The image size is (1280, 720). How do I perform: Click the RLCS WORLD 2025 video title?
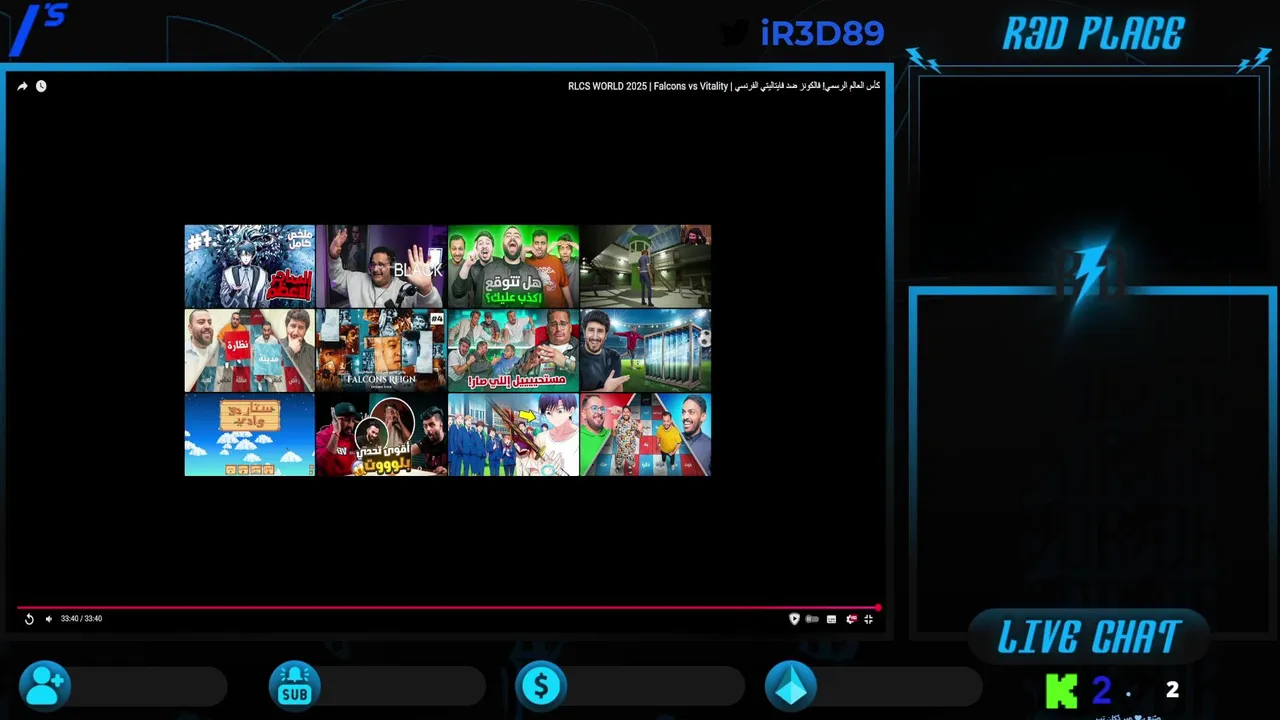pyautogui.click(x=724, y=86)
